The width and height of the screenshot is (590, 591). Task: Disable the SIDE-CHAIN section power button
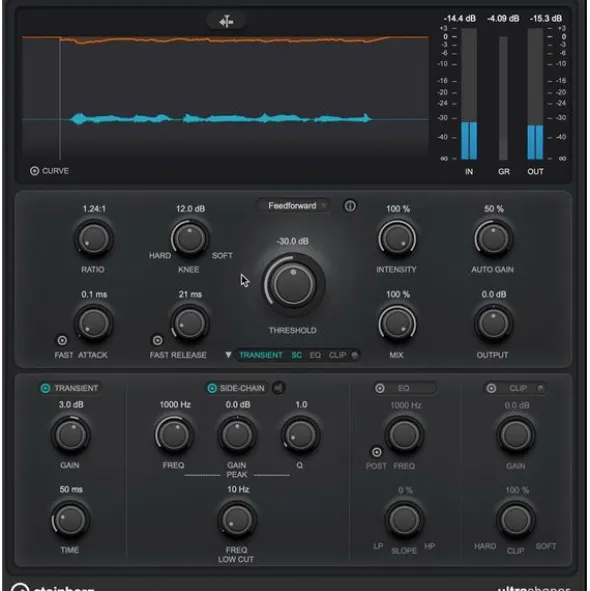click(212, 388)
